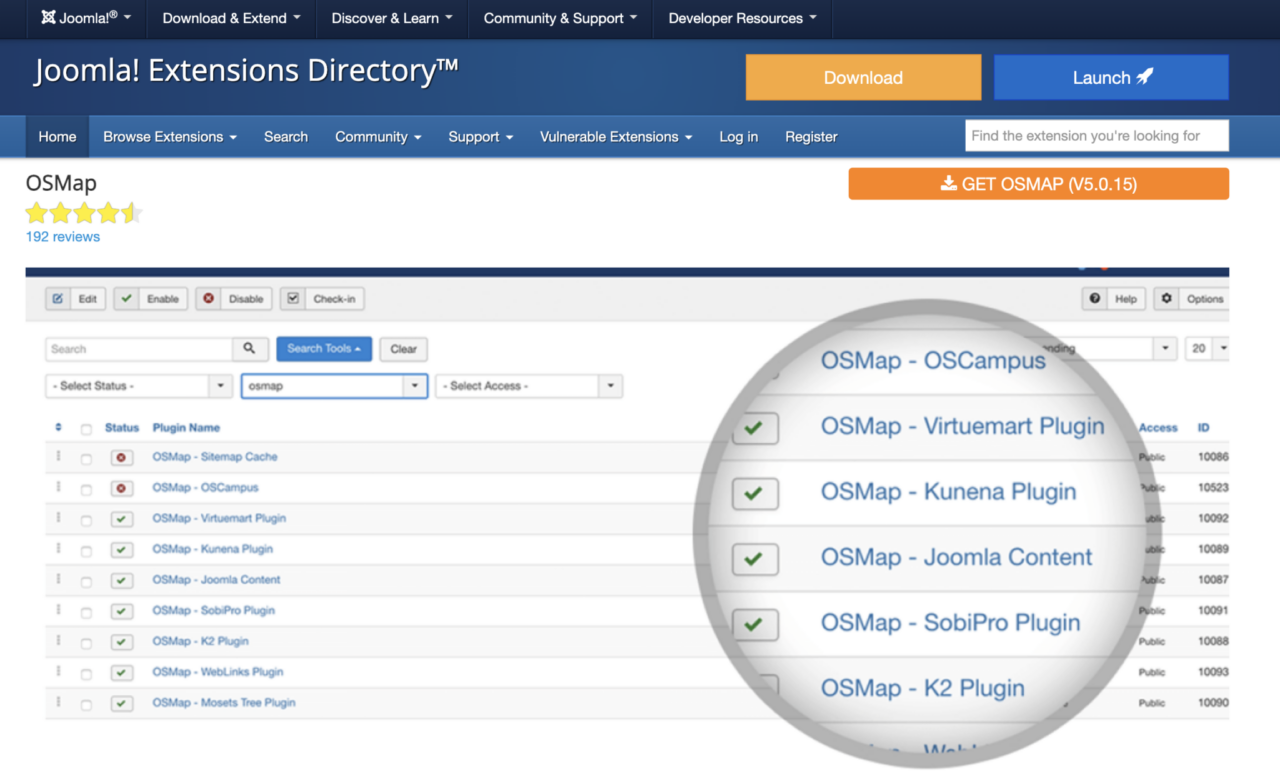Check the OSMap - K2 Plugin row checkbox
The height and width of the screenshot is (784, 1280).
[x=86, y=643]
